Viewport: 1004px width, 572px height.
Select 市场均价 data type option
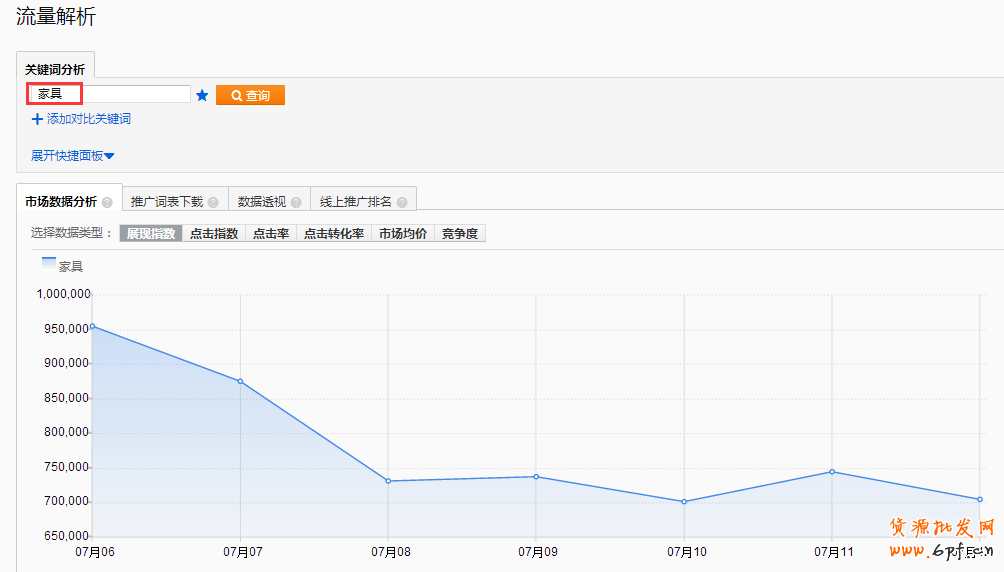pyautogui.click(x=403, y=234)
